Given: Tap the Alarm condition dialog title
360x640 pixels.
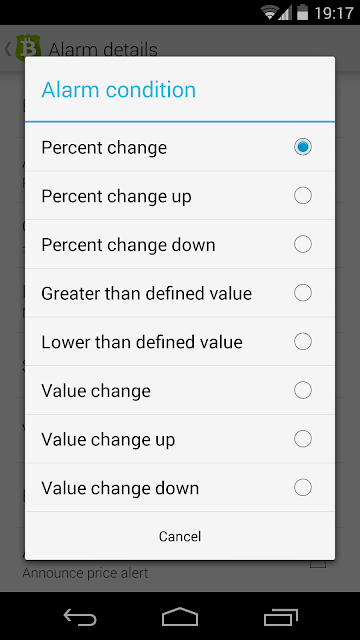Looking at the screenshot, I should [x=118, y=90].
